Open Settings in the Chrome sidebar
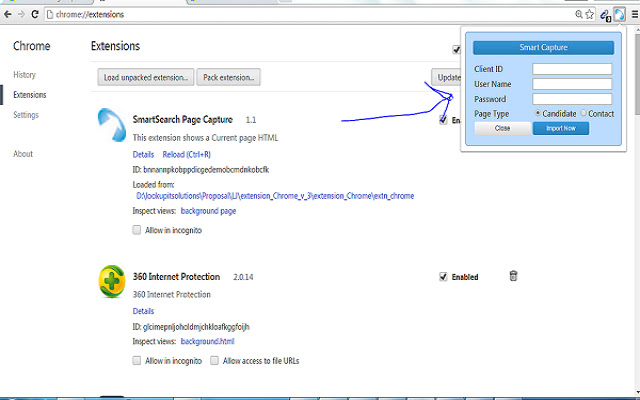Viewport: 640px width, 400px height. (x=26, y=115)
